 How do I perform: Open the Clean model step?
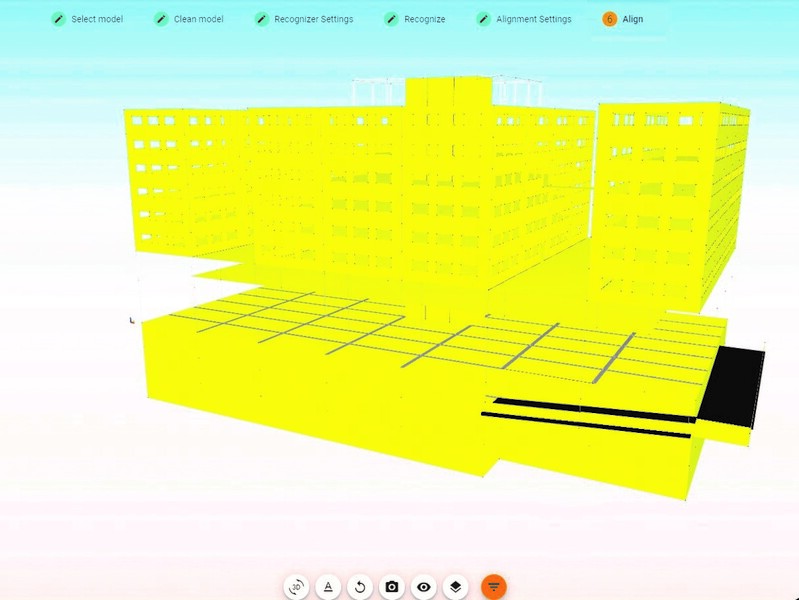[199, 19]
